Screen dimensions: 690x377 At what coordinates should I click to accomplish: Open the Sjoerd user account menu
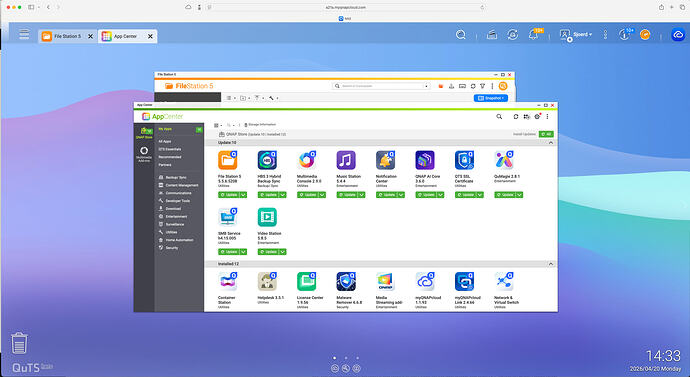(x=576, y=34)
